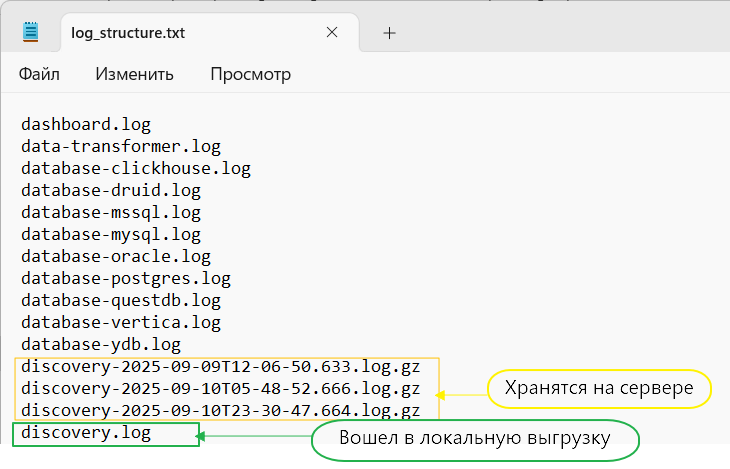Click the database-mssql.log entry
This screenshot has height=469, width=730.
coord(110,212)
